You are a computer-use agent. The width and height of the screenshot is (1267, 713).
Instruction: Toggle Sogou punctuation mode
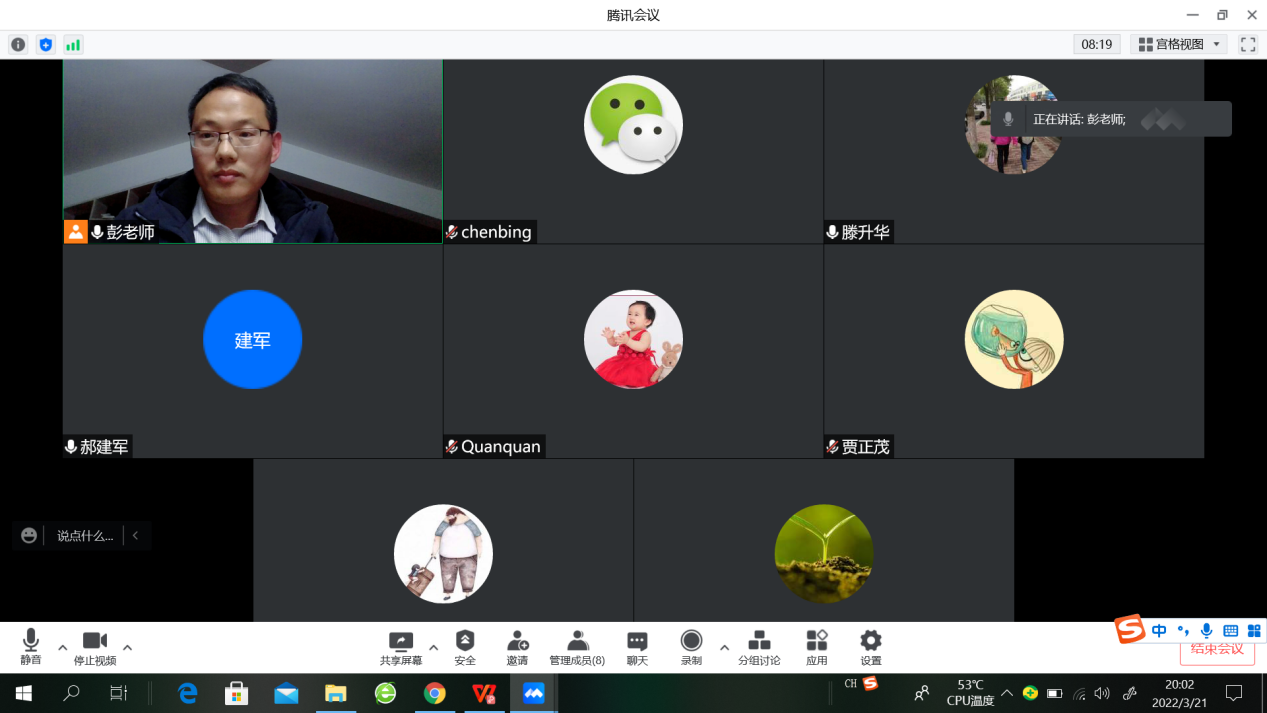point(1183,631)
